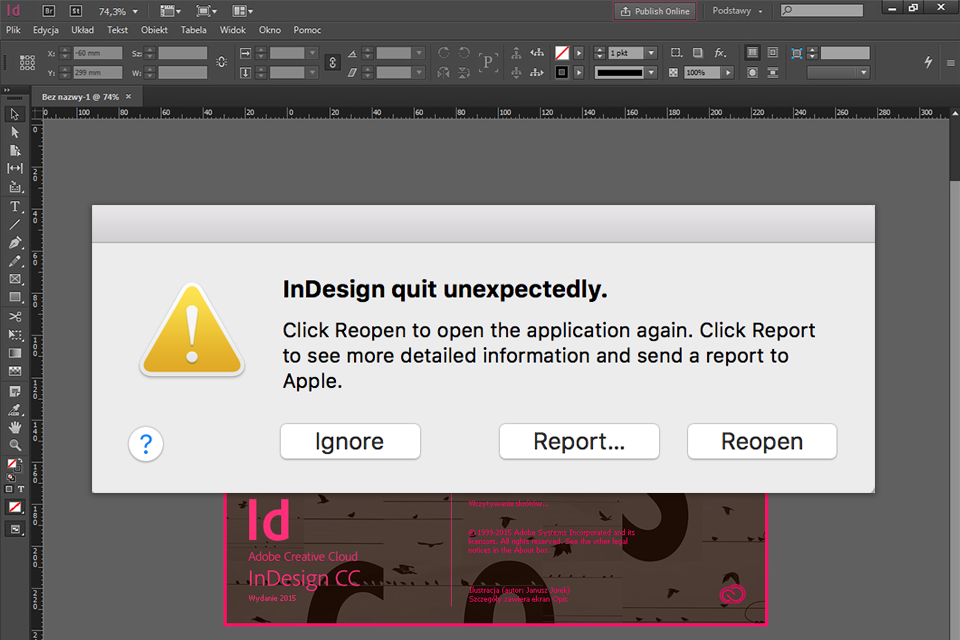
Task: Open the fx effects button
Action: pos(721,53)
